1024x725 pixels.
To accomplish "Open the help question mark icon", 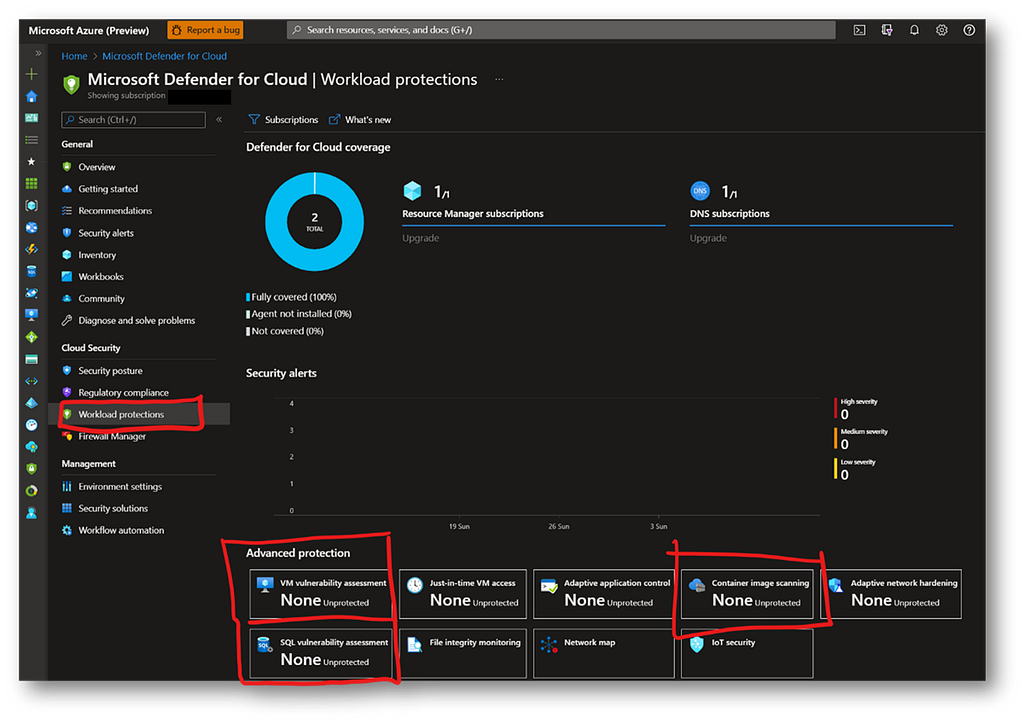I will click(x=969, y=30).
